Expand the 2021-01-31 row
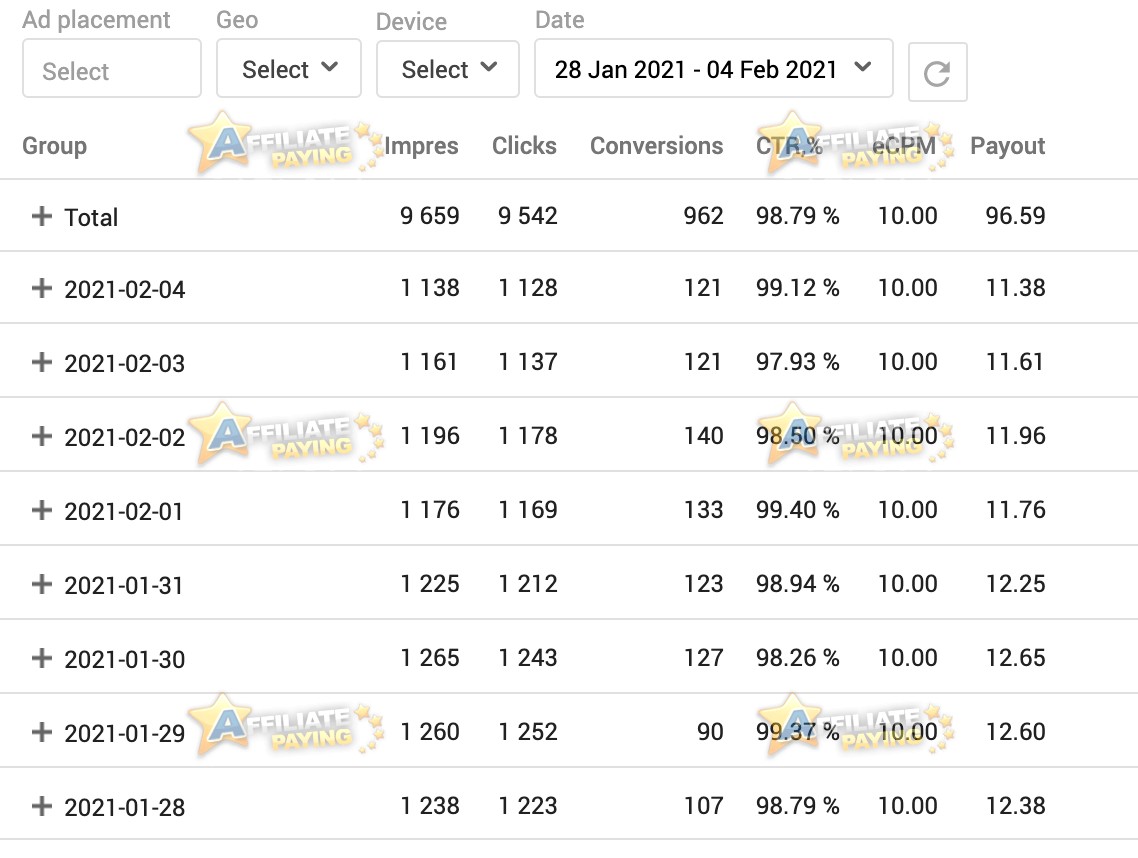This screenshot has height=858, width=1138. click(42, 584)
